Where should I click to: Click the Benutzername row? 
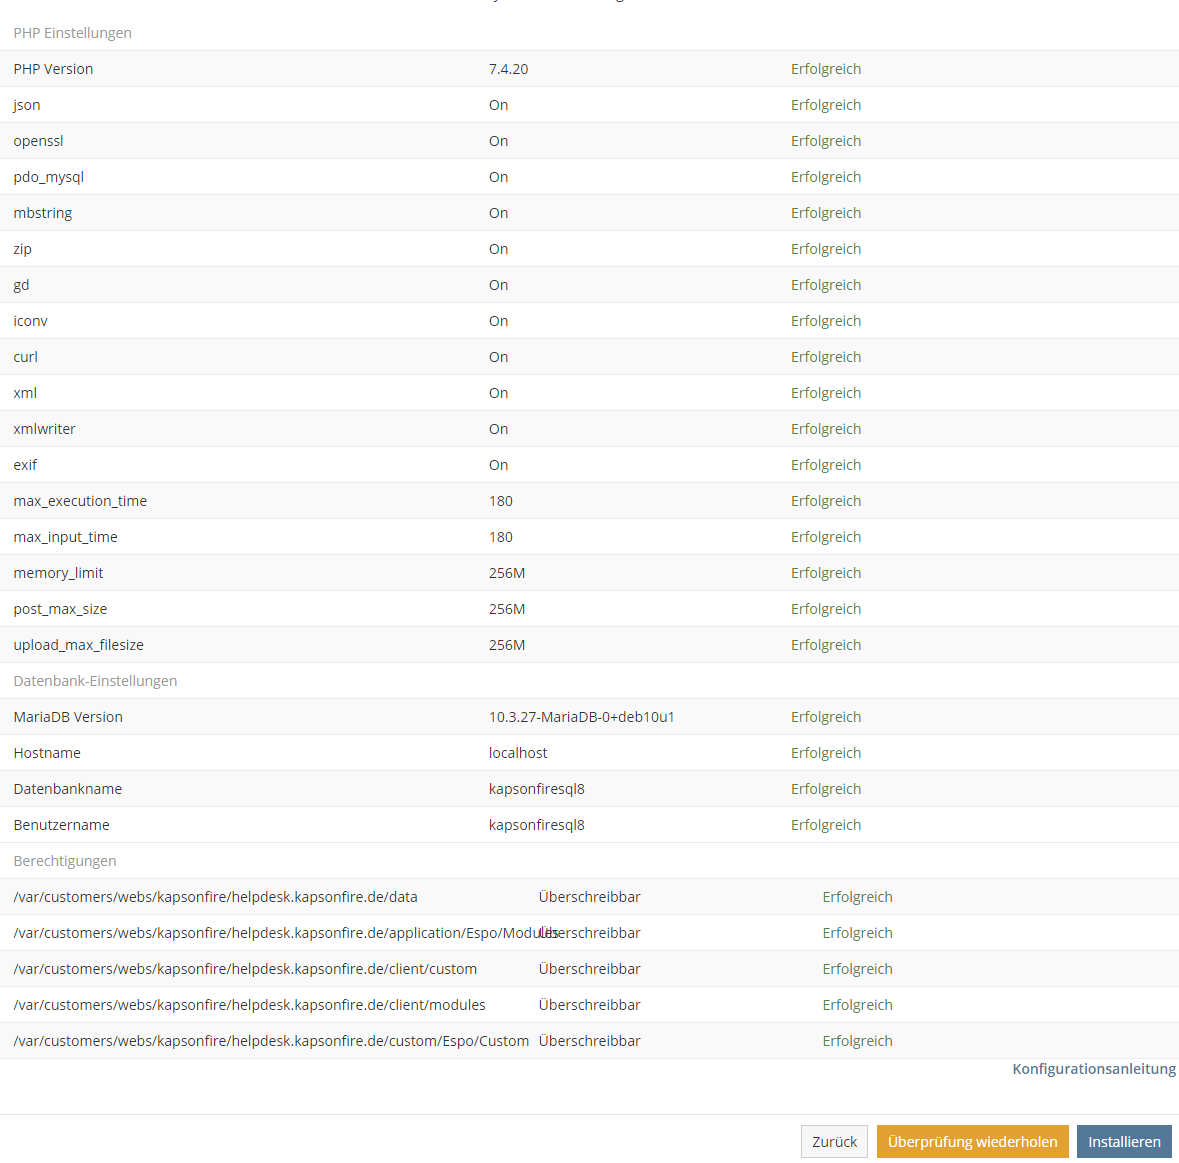[x=61, y=824]
